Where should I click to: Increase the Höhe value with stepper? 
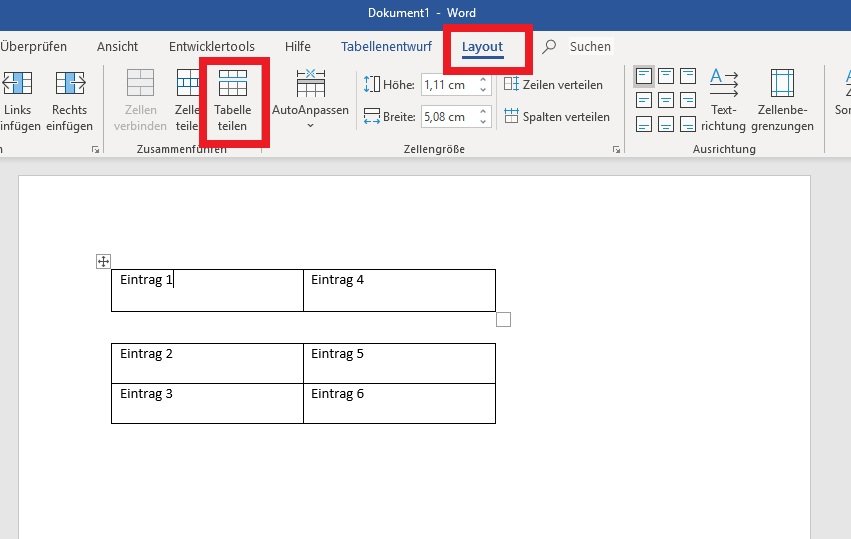tap(483, 80)
